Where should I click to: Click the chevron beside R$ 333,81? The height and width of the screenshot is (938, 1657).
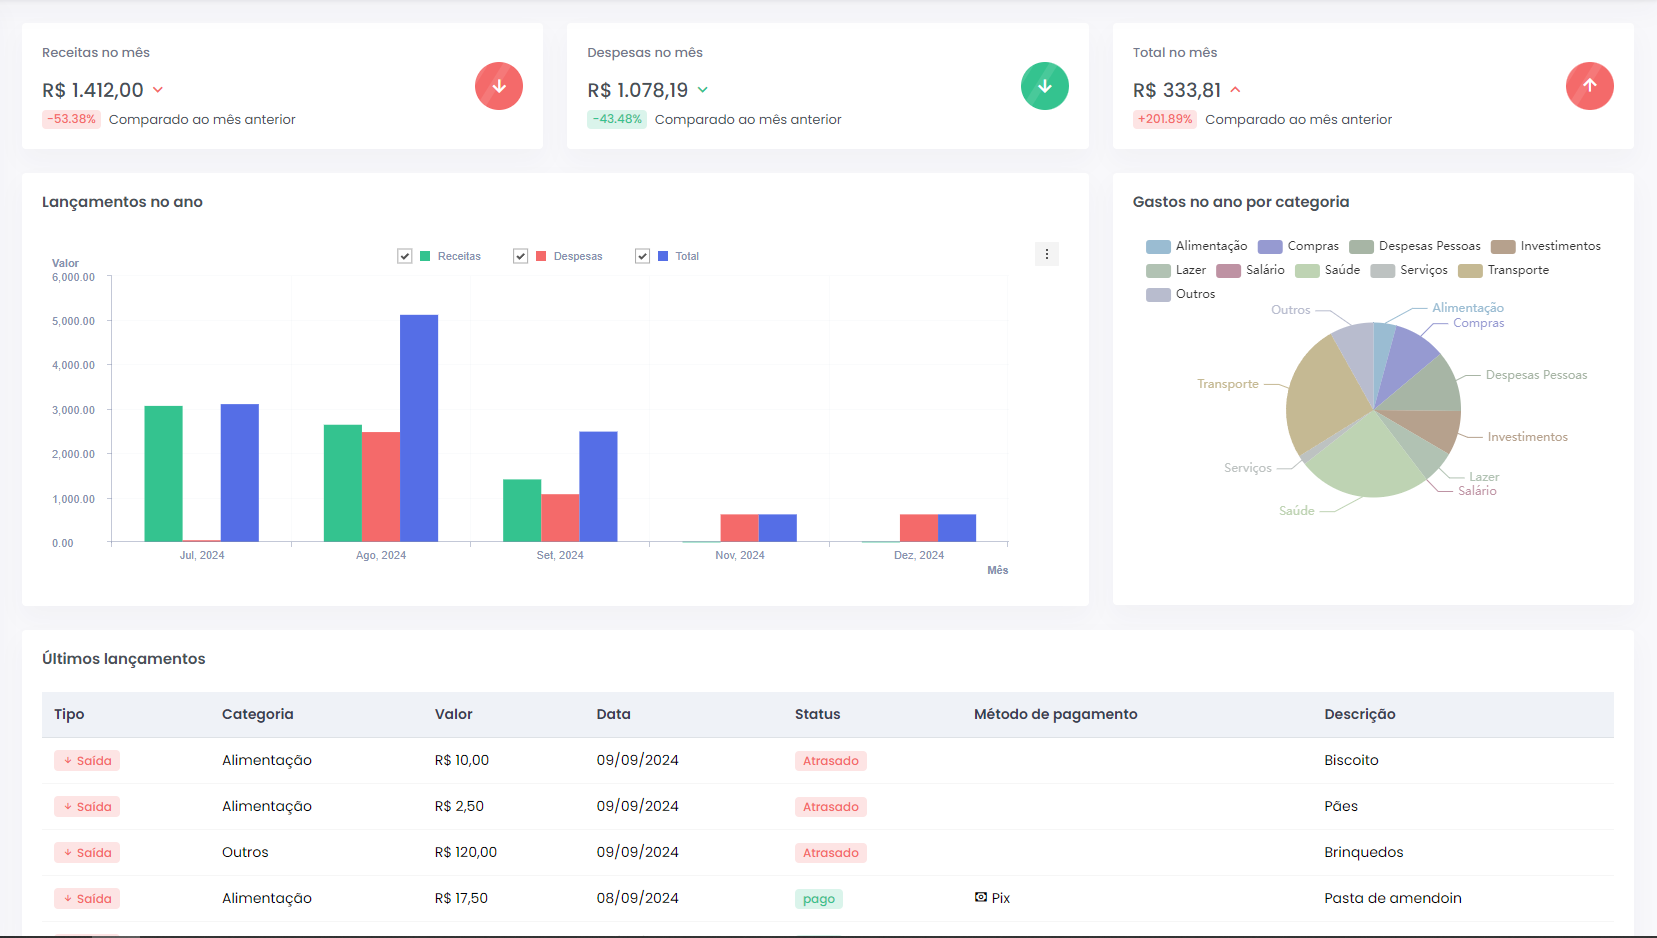pos(1236,90)
